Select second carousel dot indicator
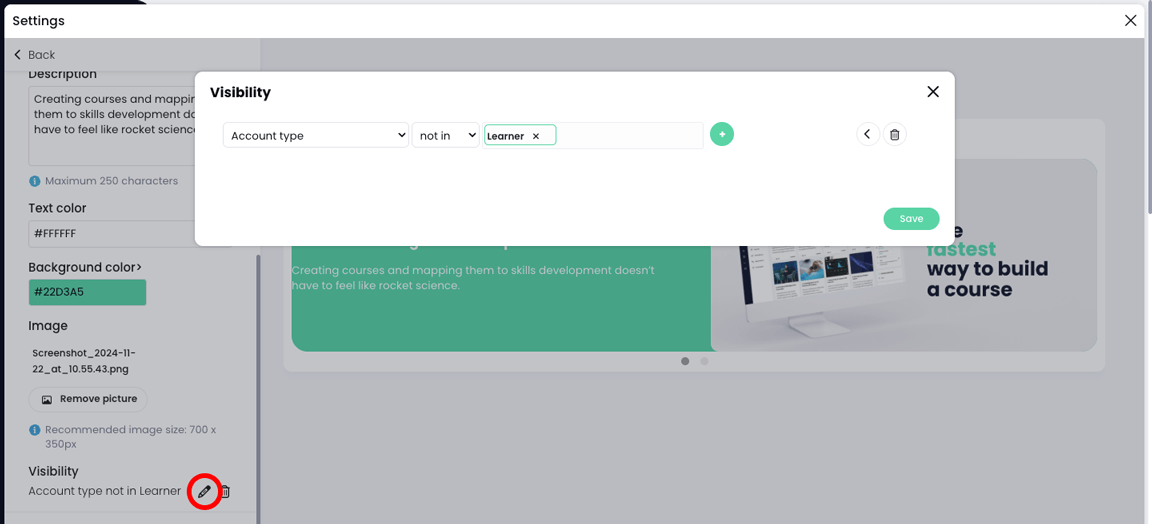The image size is (1152, 524). (x=704, y=361)
